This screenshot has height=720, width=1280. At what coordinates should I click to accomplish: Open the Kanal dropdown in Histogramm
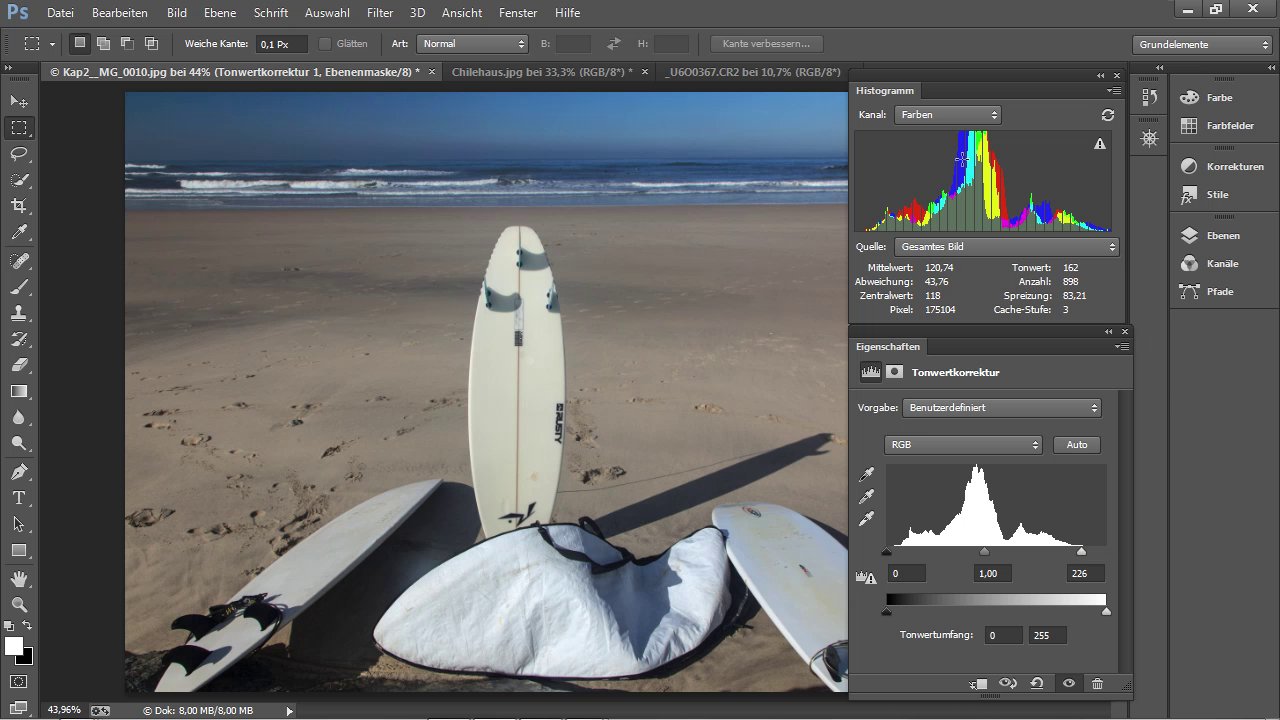tap(947, 115)
